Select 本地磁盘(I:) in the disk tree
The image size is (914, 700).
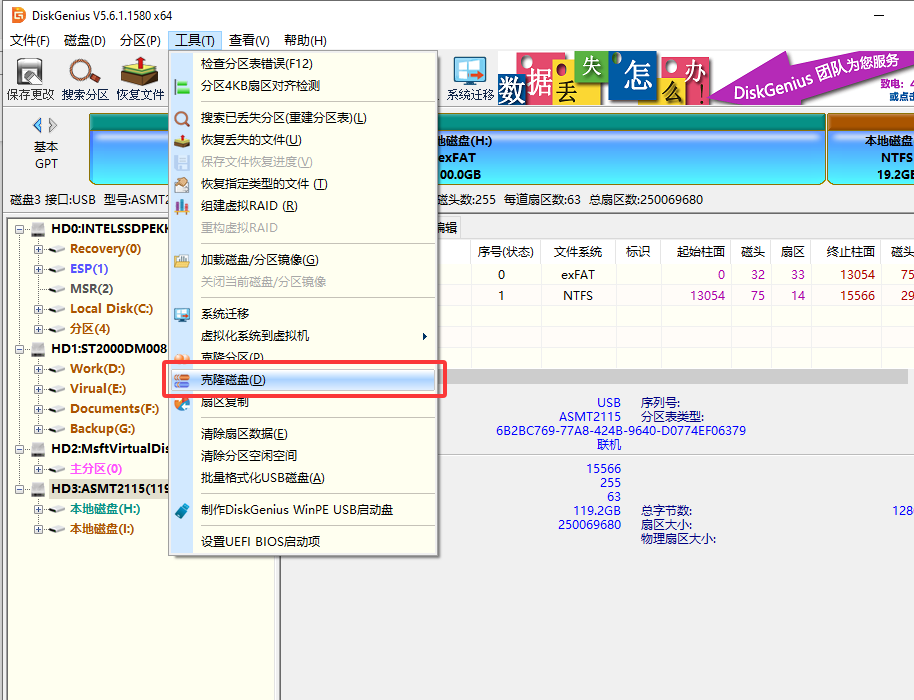[102, 529]
